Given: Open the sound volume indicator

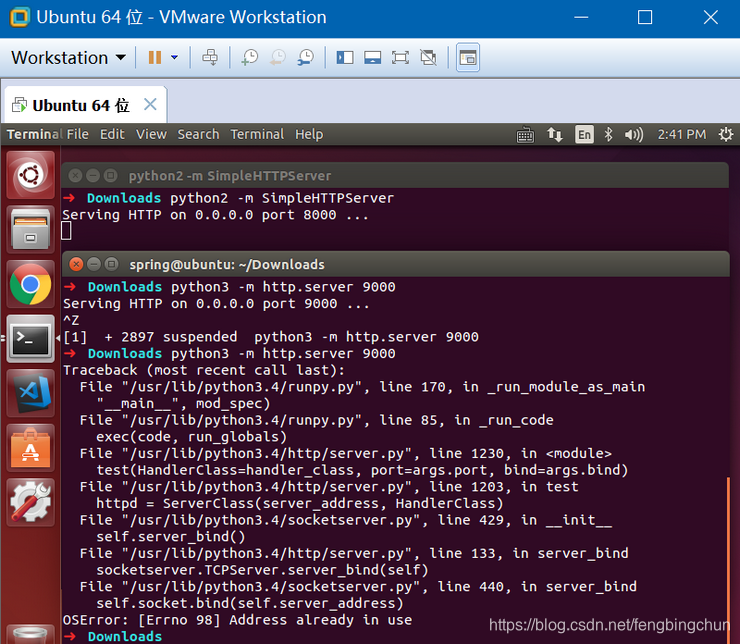Looking at the screenshot, I should 633,135.
